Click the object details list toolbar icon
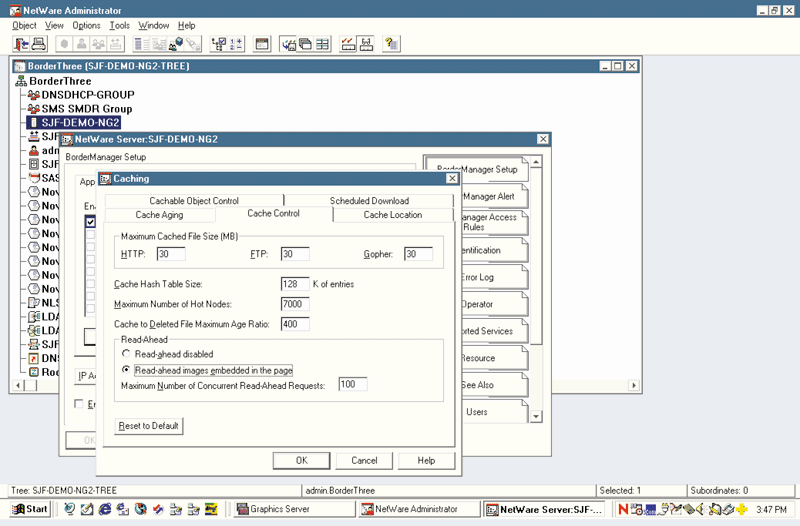This screenshot has height=526, width=800. coord(141,44)
